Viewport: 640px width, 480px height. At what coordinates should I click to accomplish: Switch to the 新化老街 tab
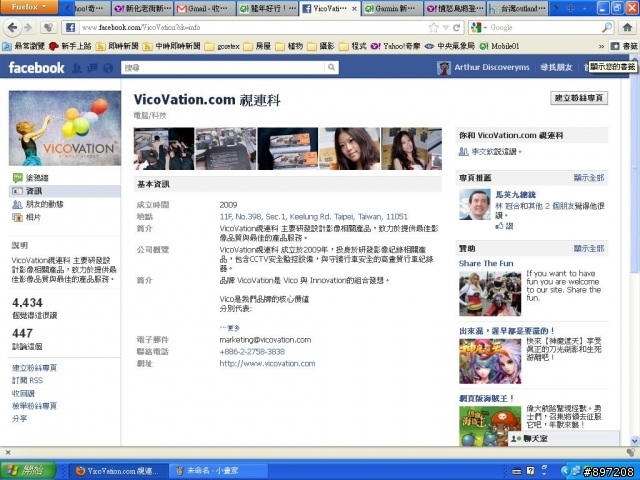click(x=142, y=8)
